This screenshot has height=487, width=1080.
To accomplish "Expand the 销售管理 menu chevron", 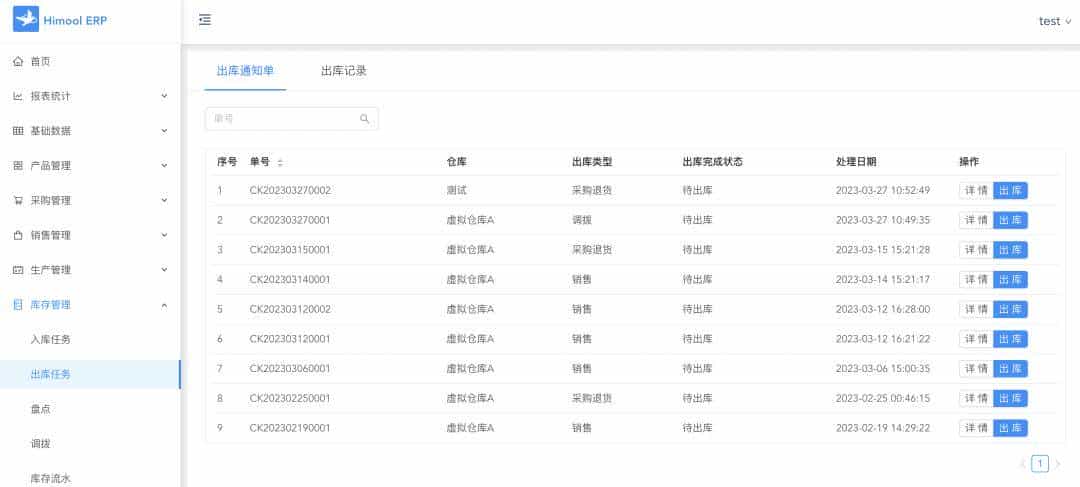I will (x=164, y=235).
